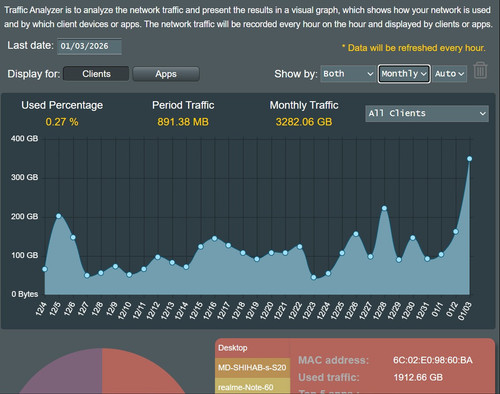Click the Used traffic value 1912.66 GB
Image resolution: width=500 pixels, height=394 pixels.
coord(418,377)
